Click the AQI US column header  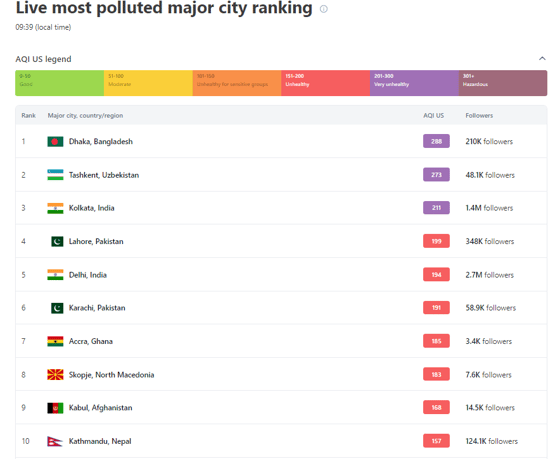(434, 115)
